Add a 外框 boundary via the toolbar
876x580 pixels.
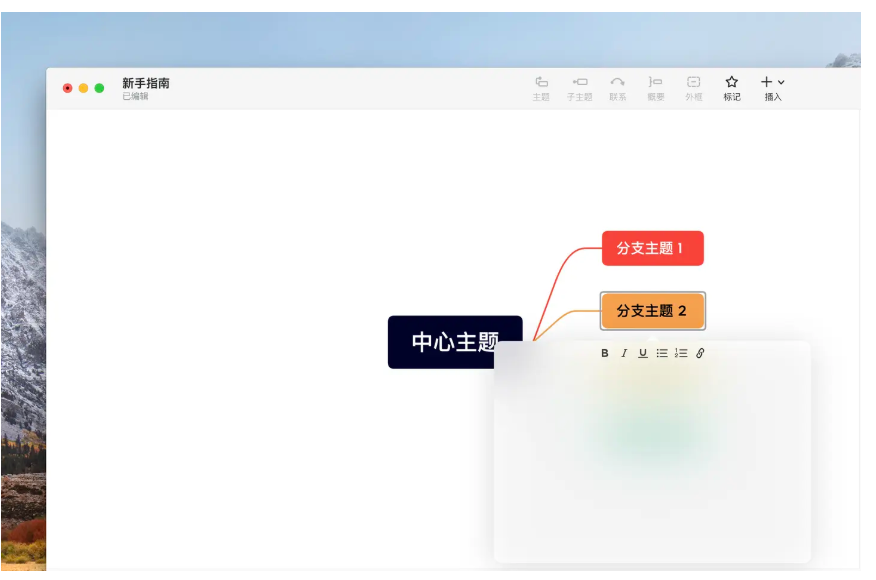(x=693, y=82)
